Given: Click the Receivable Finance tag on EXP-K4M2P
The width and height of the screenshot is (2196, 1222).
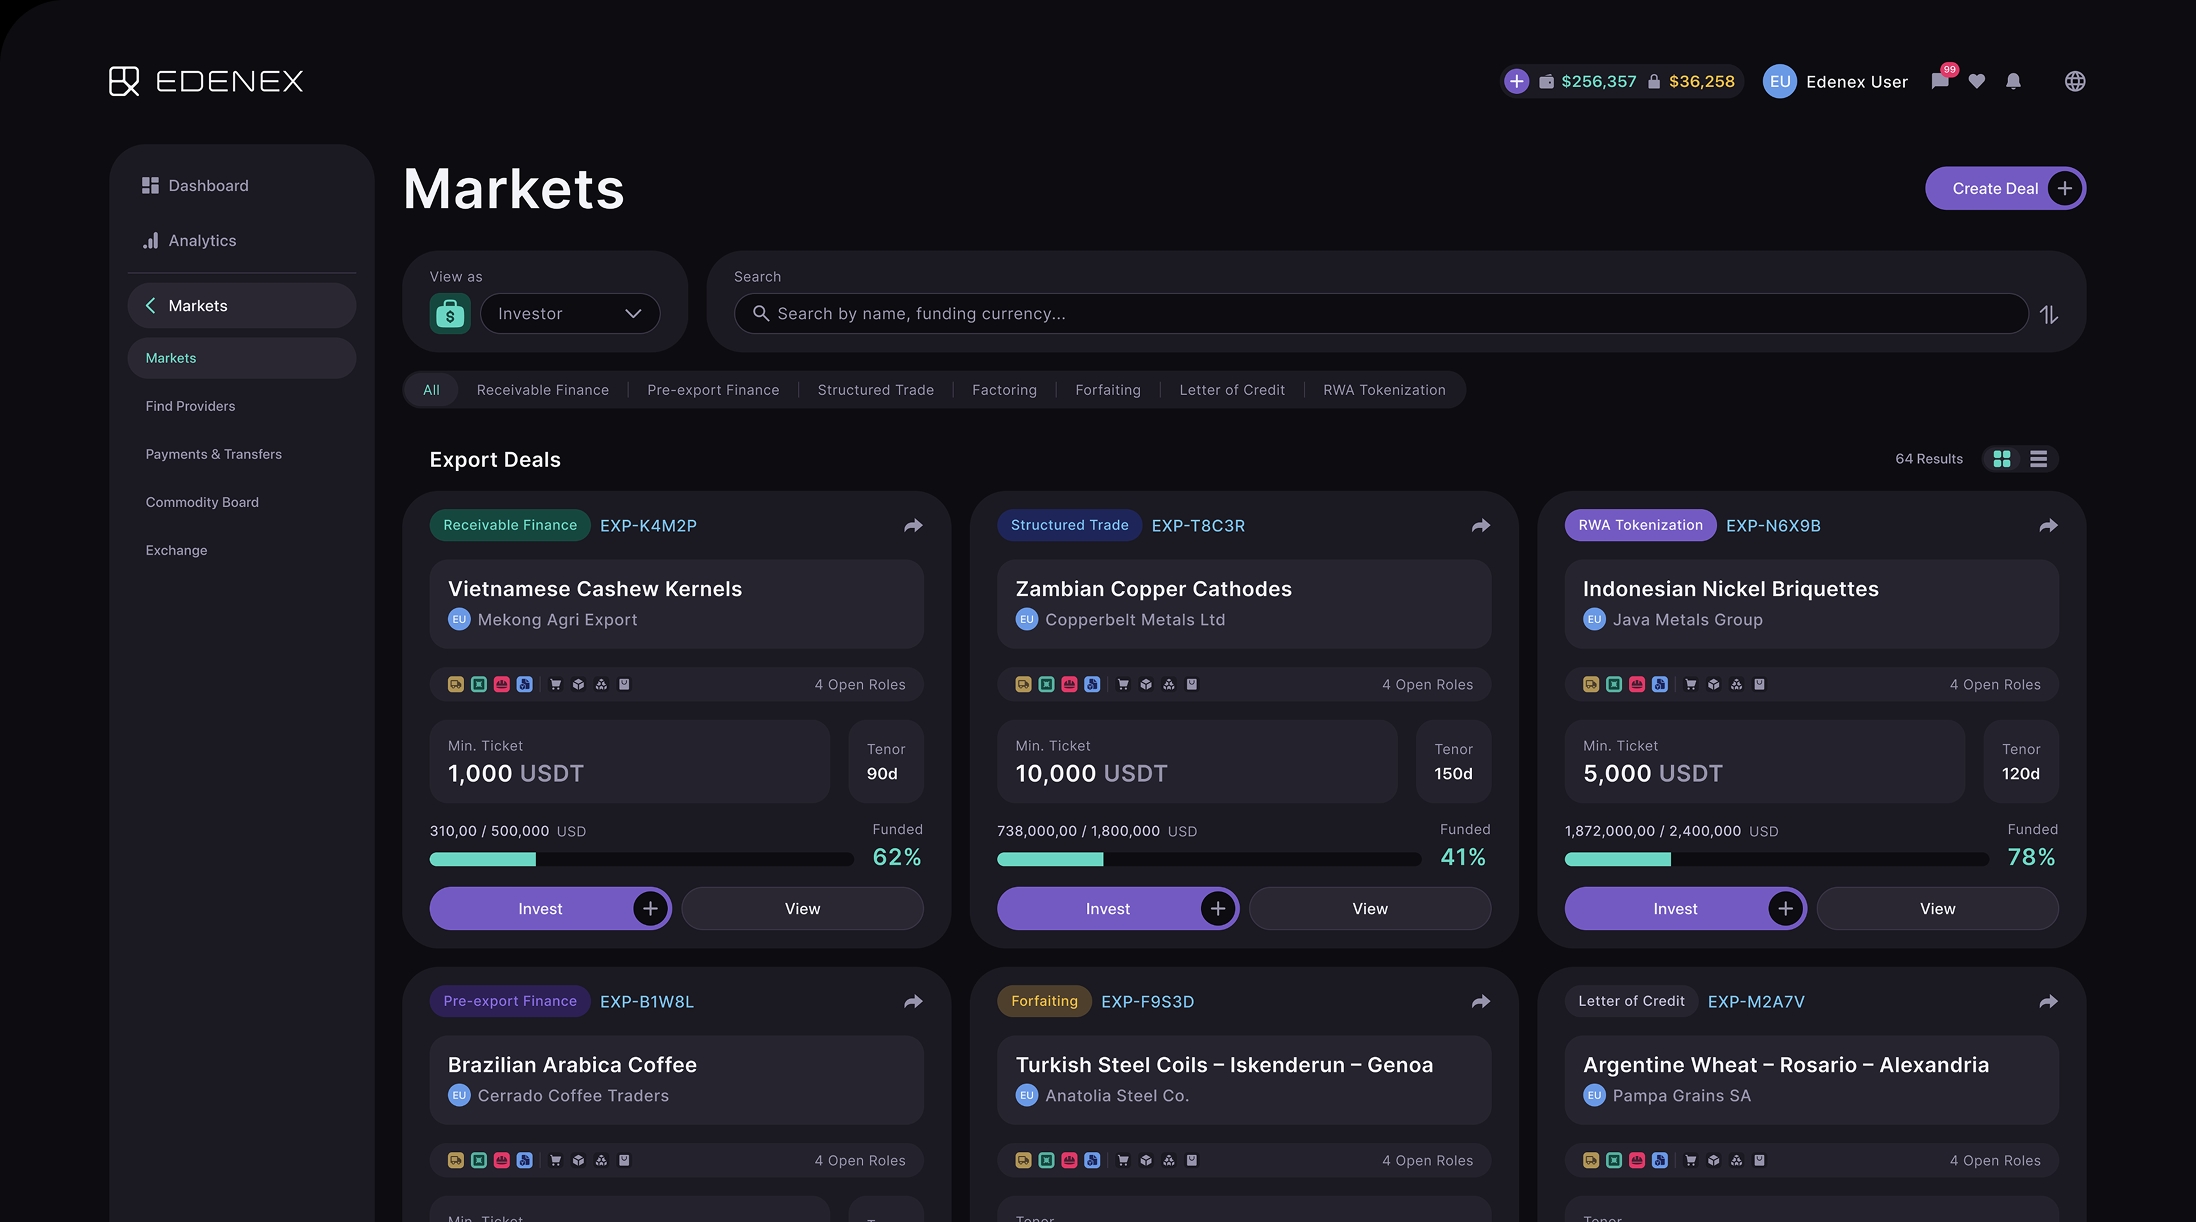Looking at the screenshot, I should [510, 525].
